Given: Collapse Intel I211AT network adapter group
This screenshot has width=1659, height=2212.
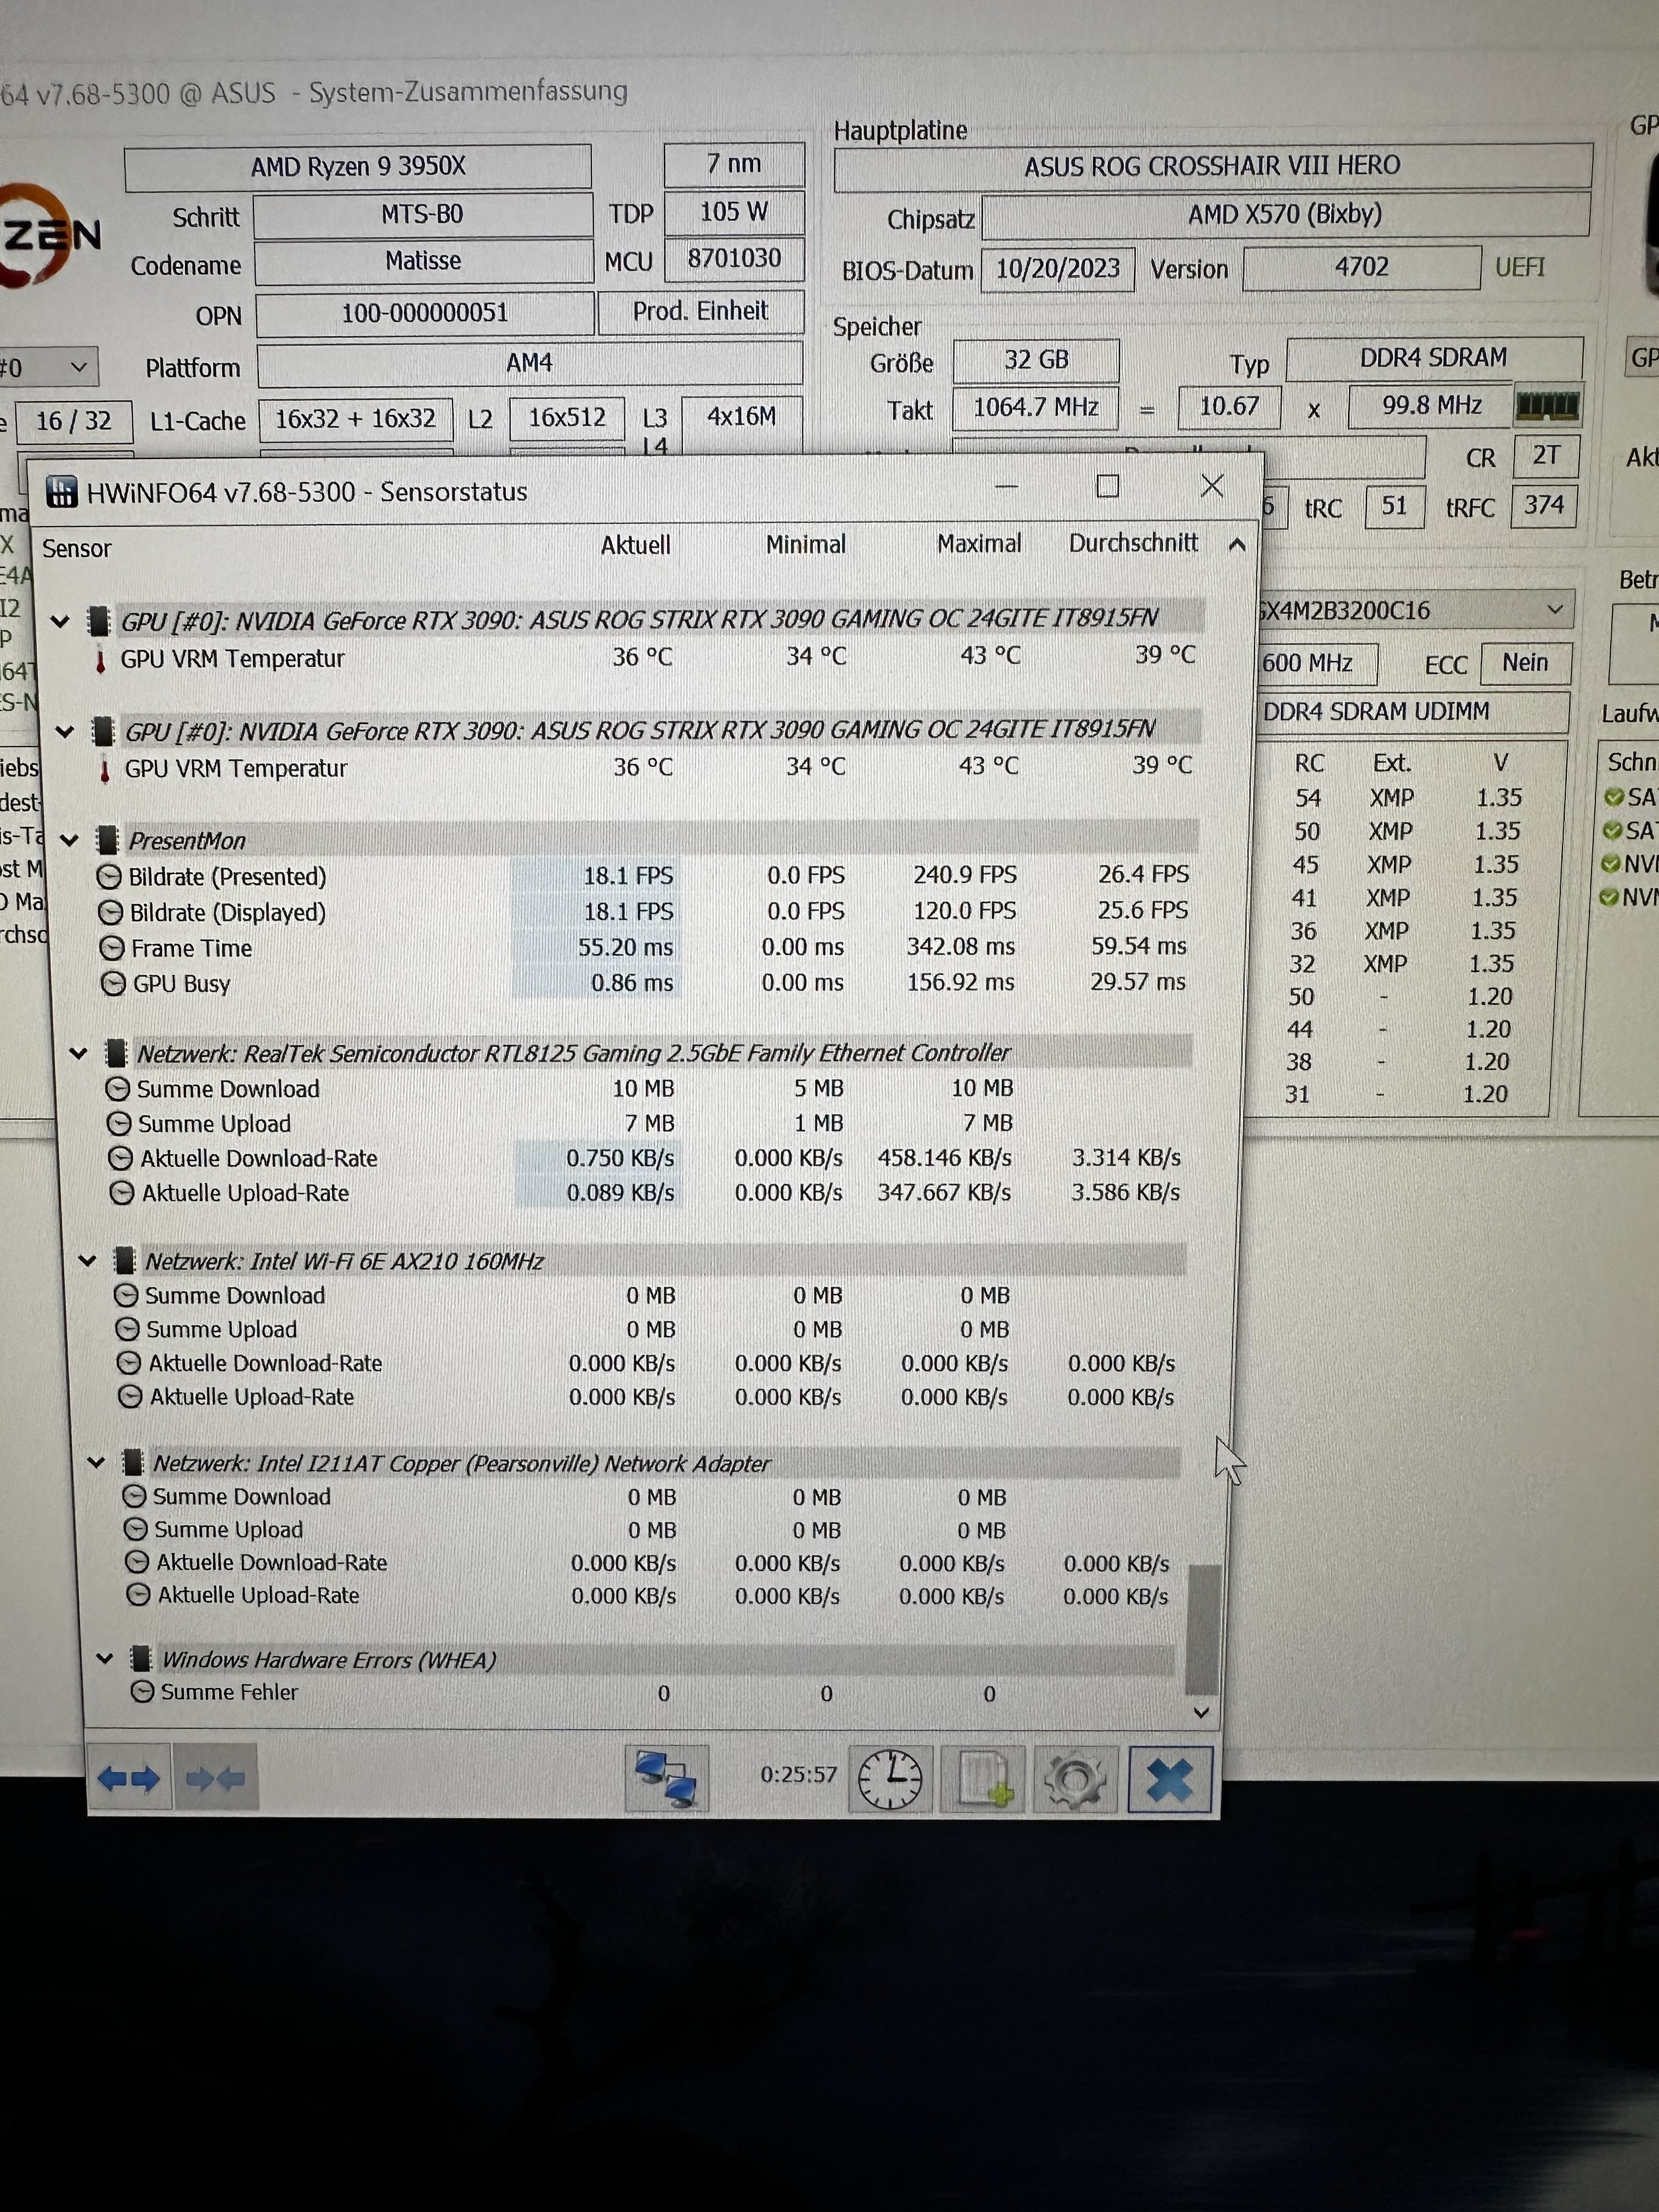Looking at the screenshot, I should tap(96, 1462).
